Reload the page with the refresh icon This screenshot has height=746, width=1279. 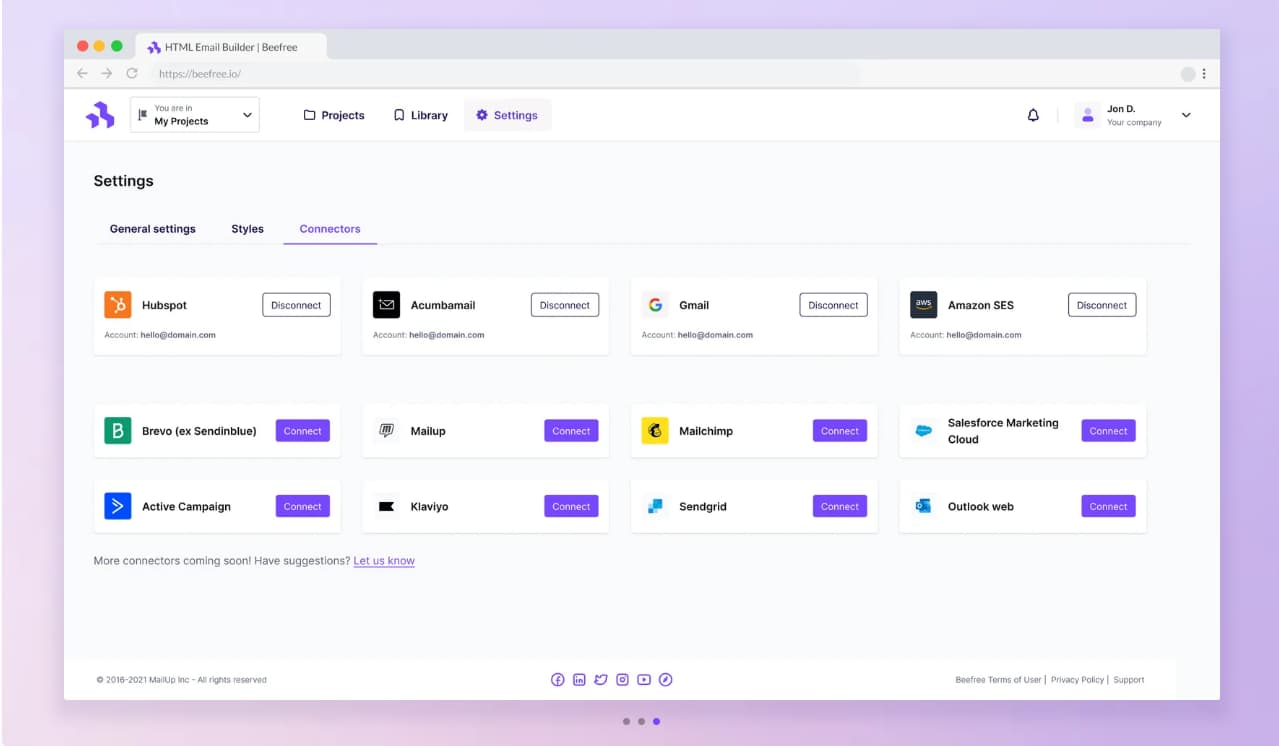click(x=132, y=73)
